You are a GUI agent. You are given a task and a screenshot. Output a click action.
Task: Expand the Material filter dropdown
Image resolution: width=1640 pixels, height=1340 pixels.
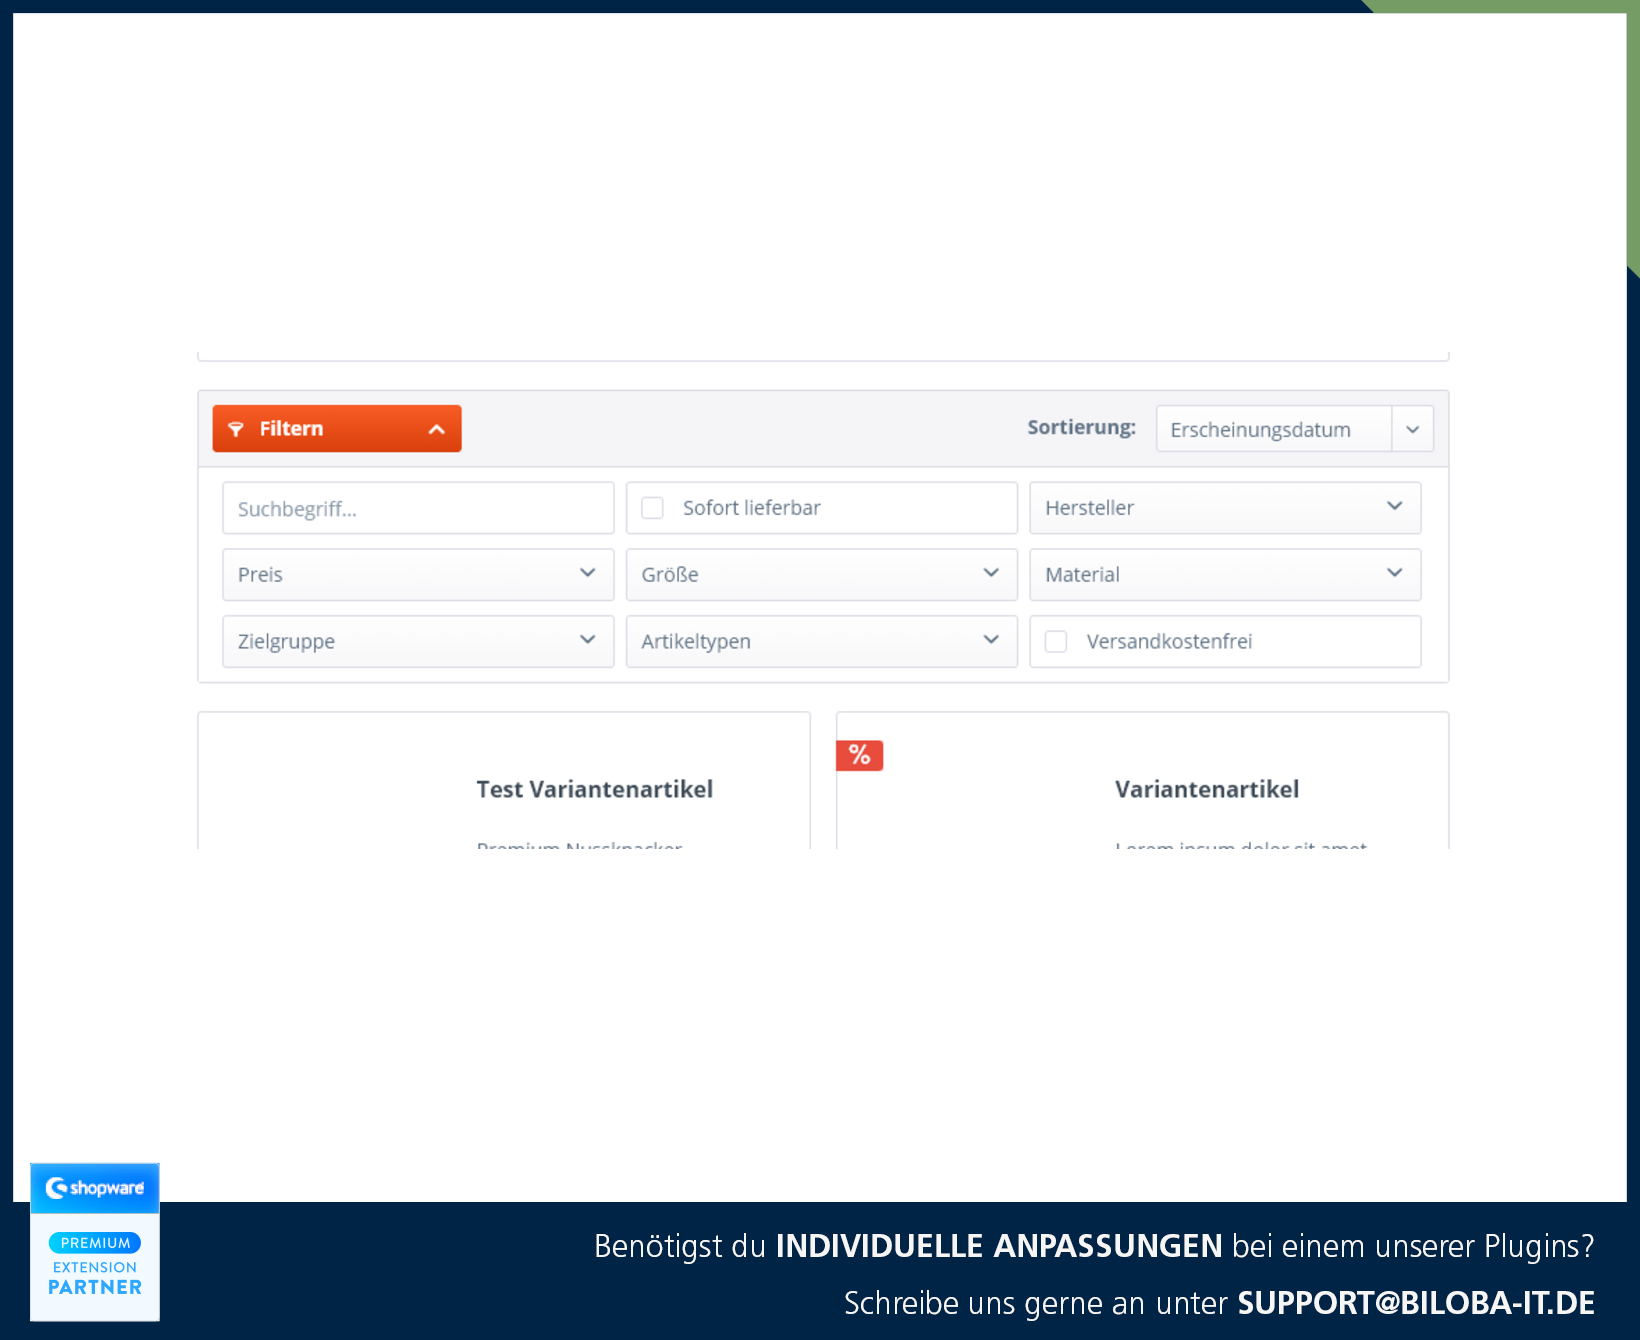[x=1225, y=574]
